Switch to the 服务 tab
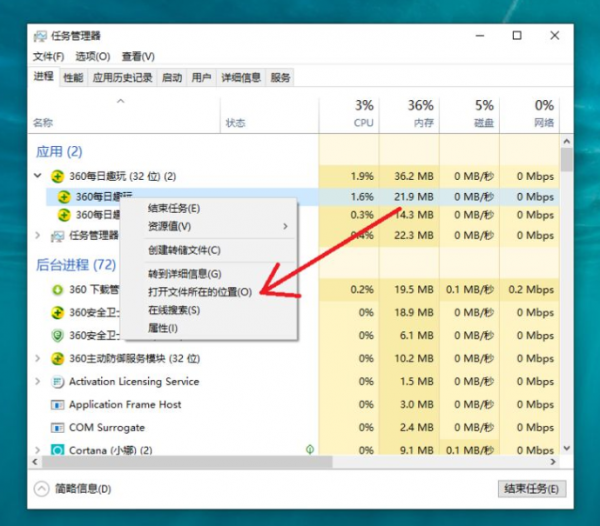The width and height of the screenshot is (600, 526). point(280,78)
